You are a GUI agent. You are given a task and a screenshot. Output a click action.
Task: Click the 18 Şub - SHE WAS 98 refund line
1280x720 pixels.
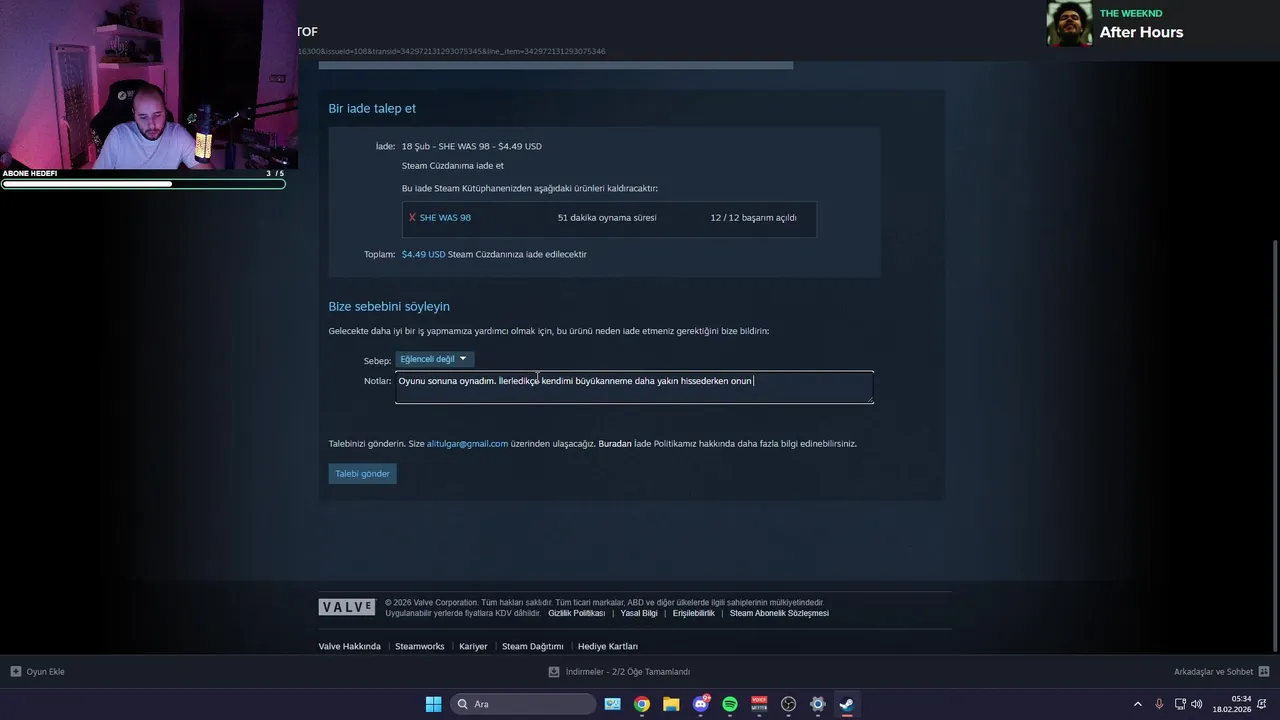[x=471, y=146]
